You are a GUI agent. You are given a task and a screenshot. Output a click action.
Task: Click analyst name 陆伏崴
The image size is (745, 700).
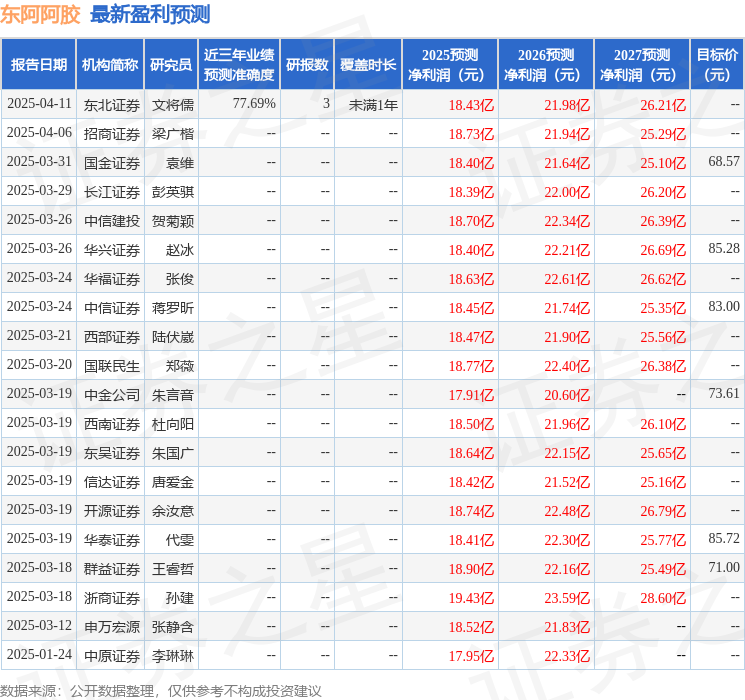tap(173, 337)
